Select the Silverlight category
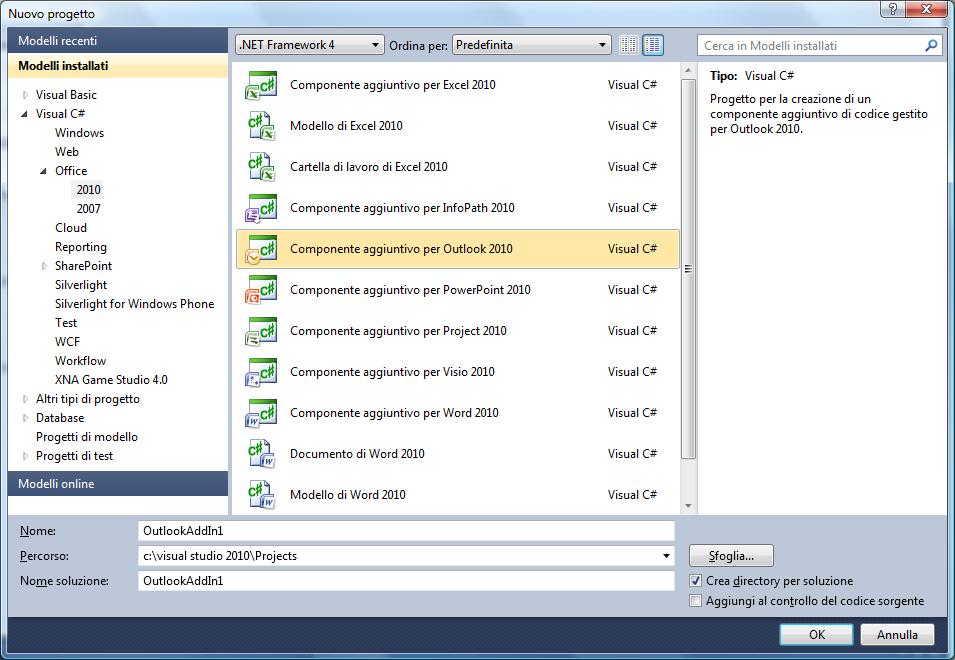 click(x=80, y=285)
